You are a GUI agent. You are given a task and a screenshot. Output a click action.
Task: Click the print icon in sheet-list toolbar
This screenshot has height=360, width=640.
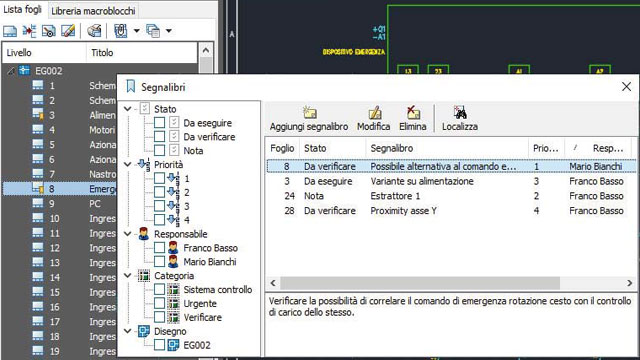94,31
